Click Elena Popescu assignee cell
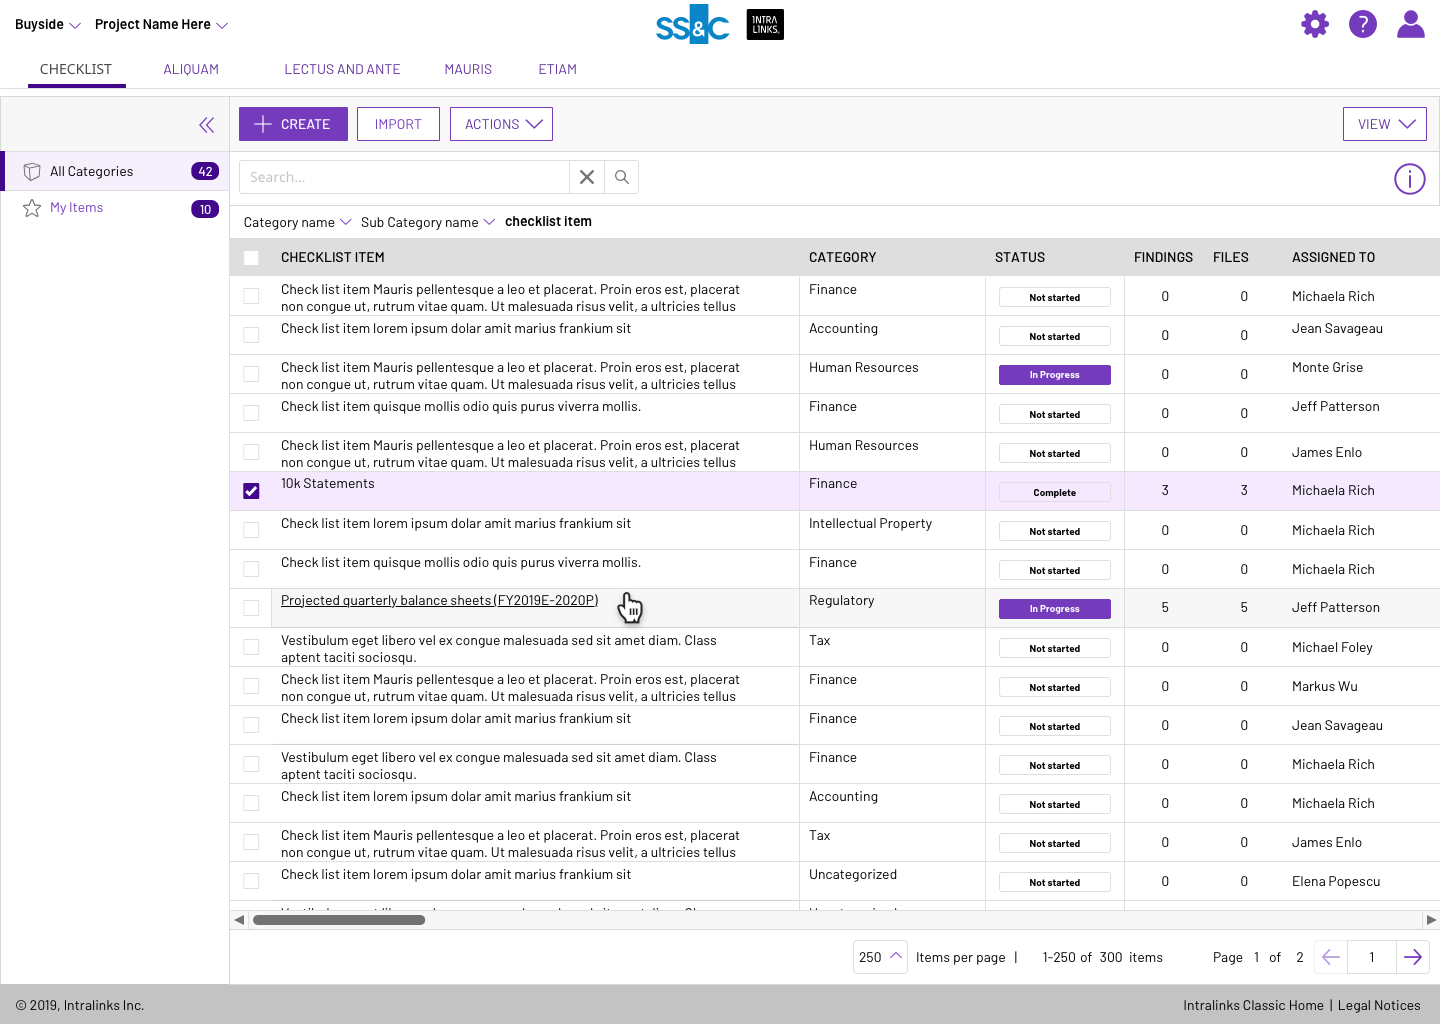 pyautogui.click(x=1336, y=881)
